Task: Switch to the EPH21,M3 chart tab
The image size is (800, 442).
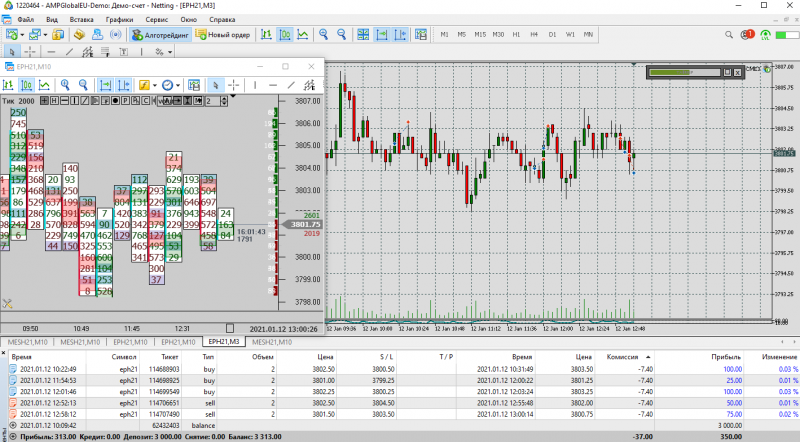Action: [x=223, y=342]
